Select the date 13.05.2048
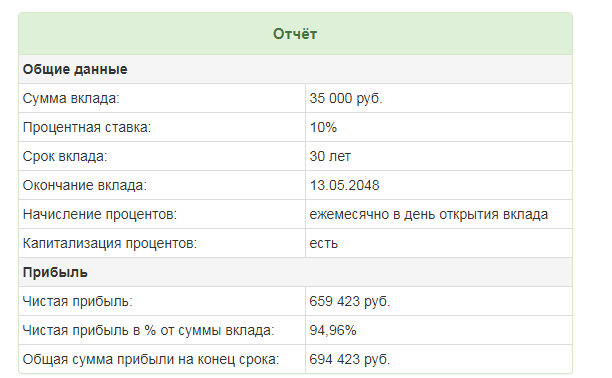The height and width of the screenshot is (378, 612). pos(344,185)
